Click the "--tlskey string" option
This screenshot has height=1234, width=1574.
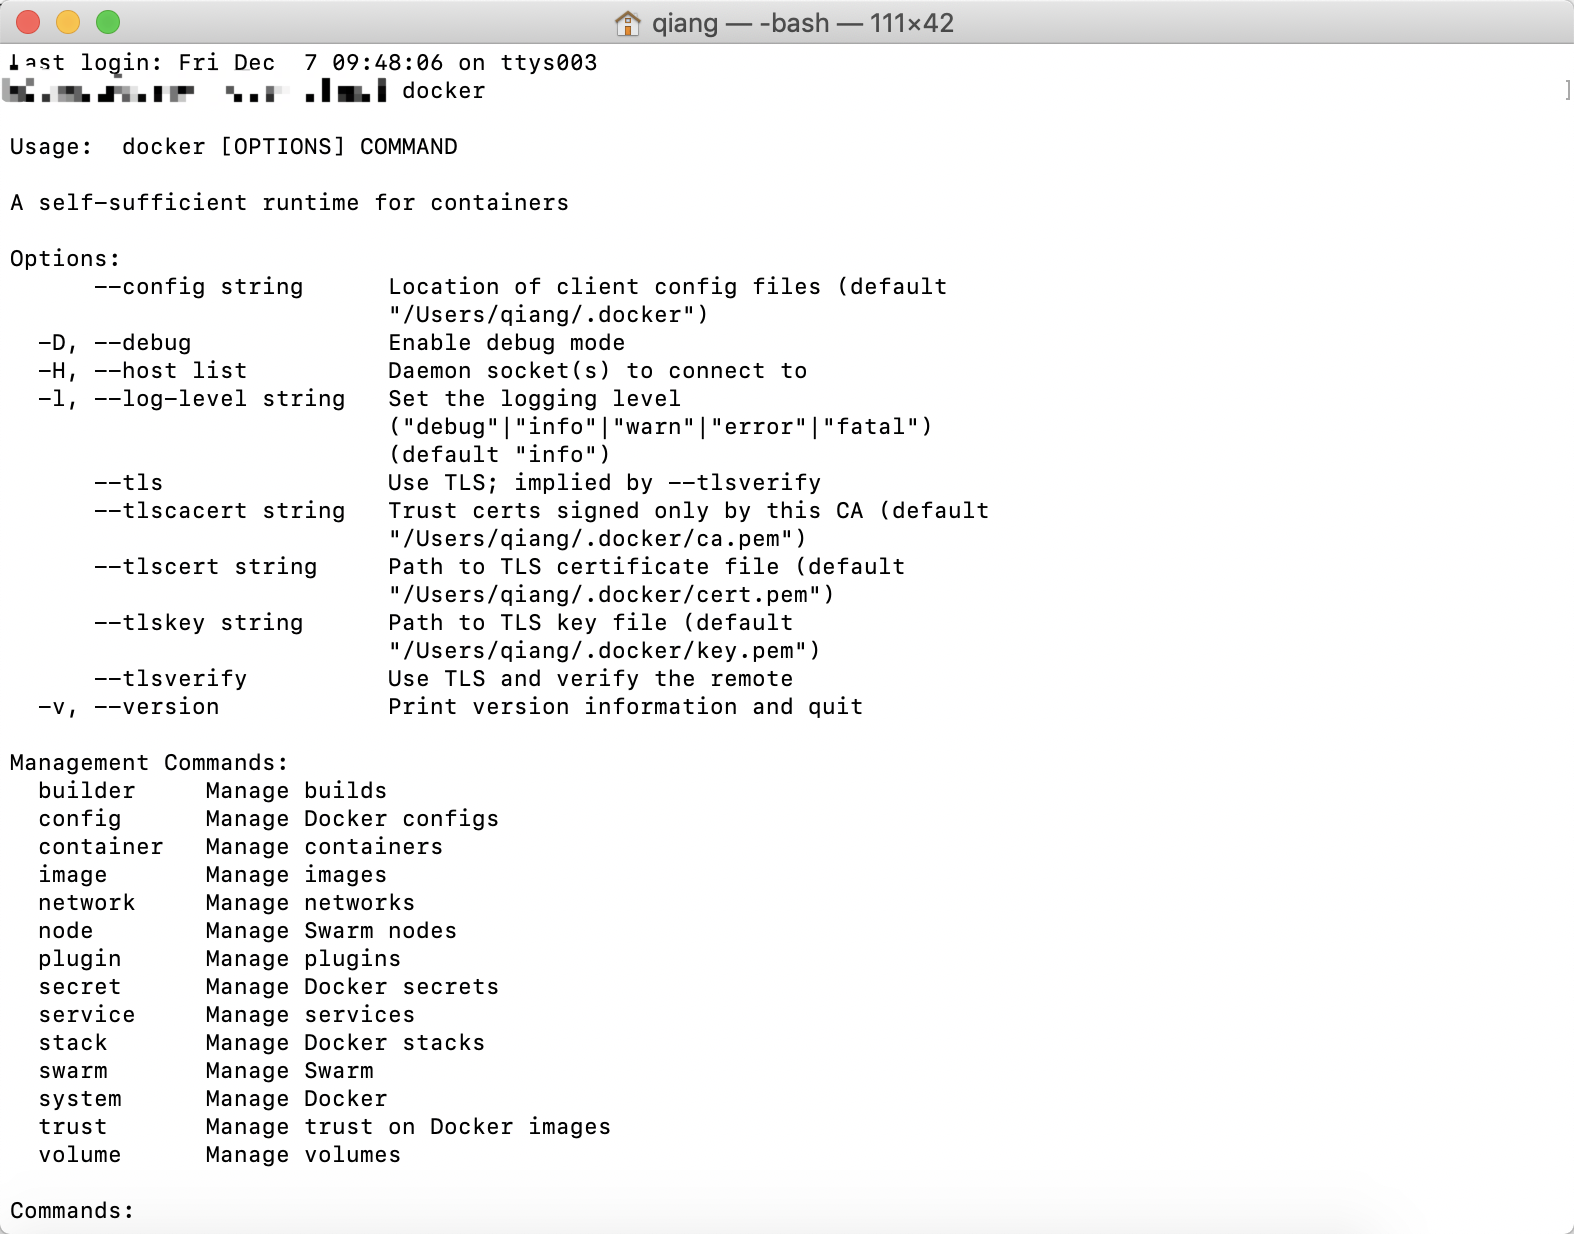[x=198, y=622]
